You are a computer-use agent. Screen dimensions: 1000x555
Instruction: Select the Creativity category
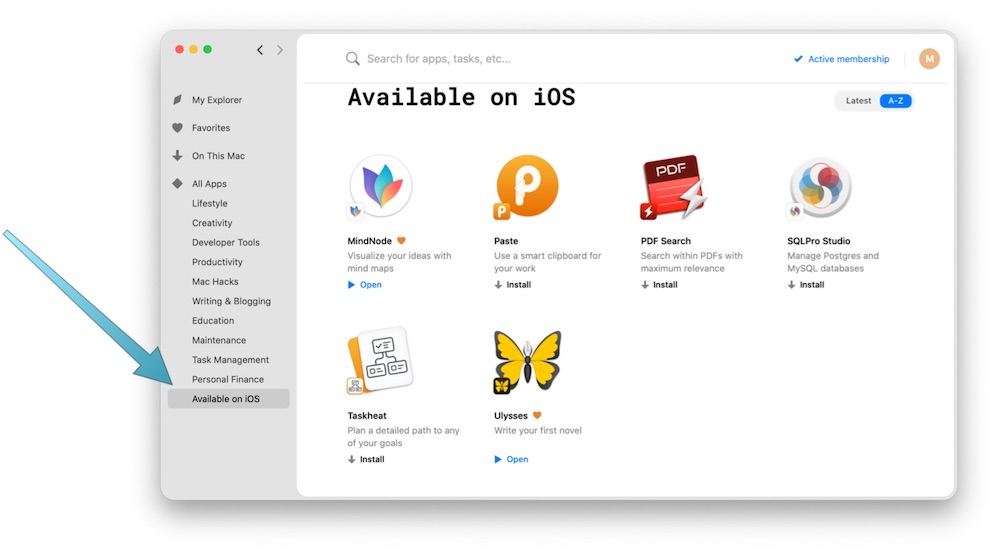click(212, 223)
